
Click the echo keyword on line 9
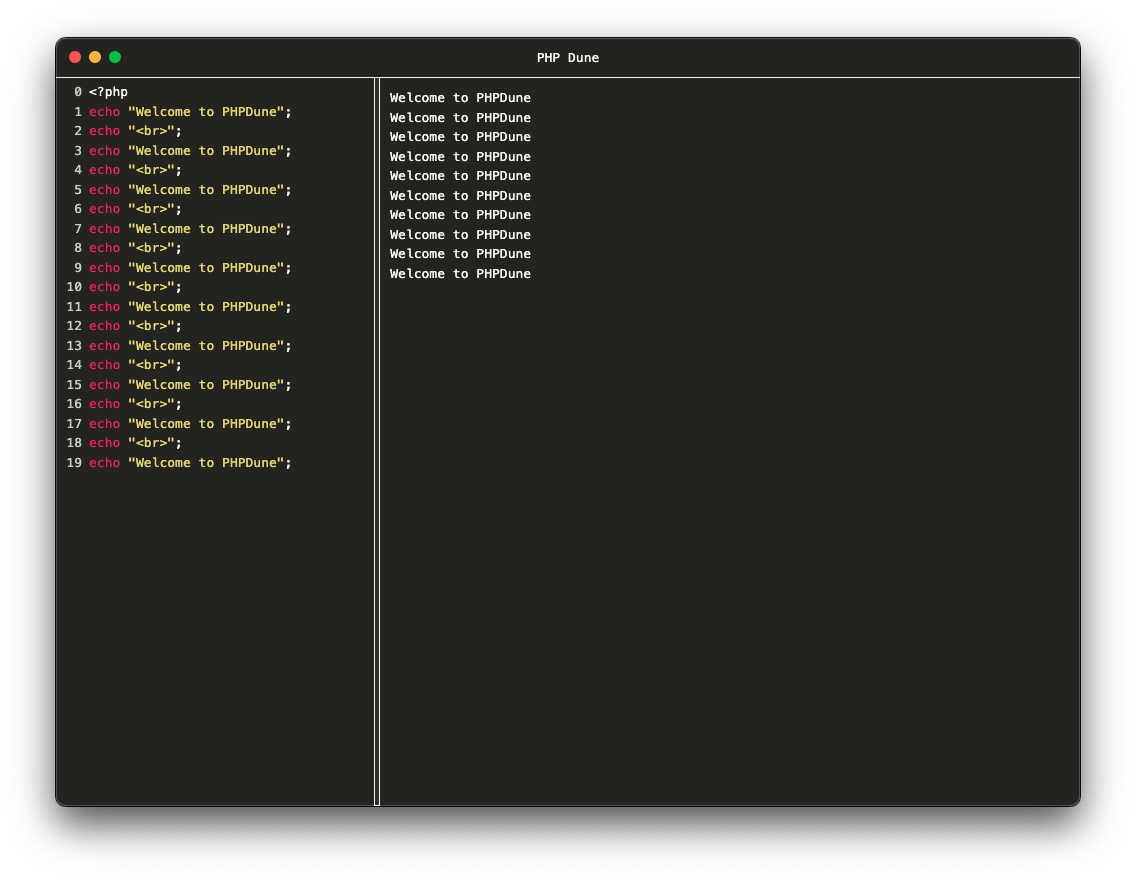[x=104, y=268]
